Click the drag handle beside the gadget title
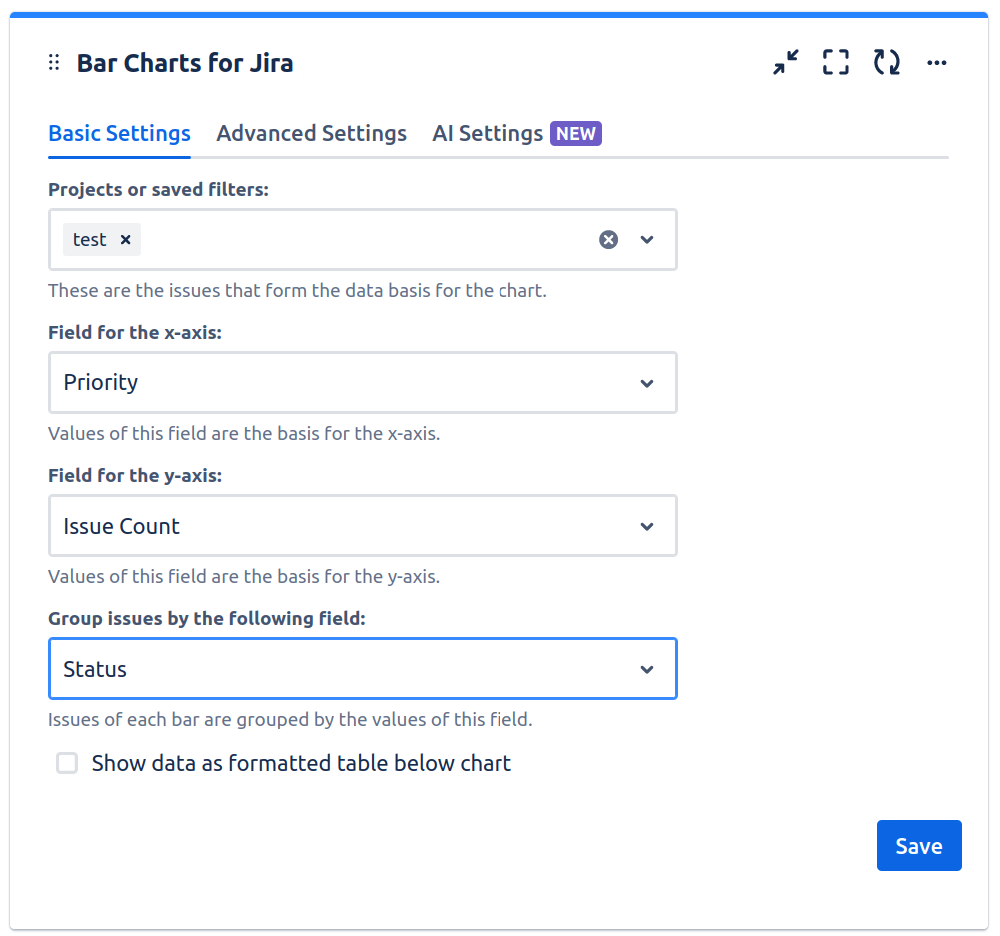Viewport: 1000px width, 936px height. [54, 63]
